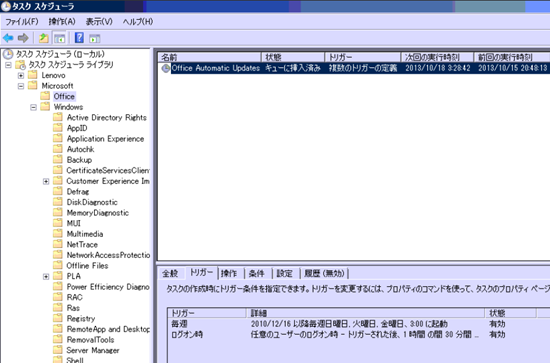The height and width of the screenshot is (363, 550).
Task: Collapse the Microsoft folder node
Action: tap(21, 86)
